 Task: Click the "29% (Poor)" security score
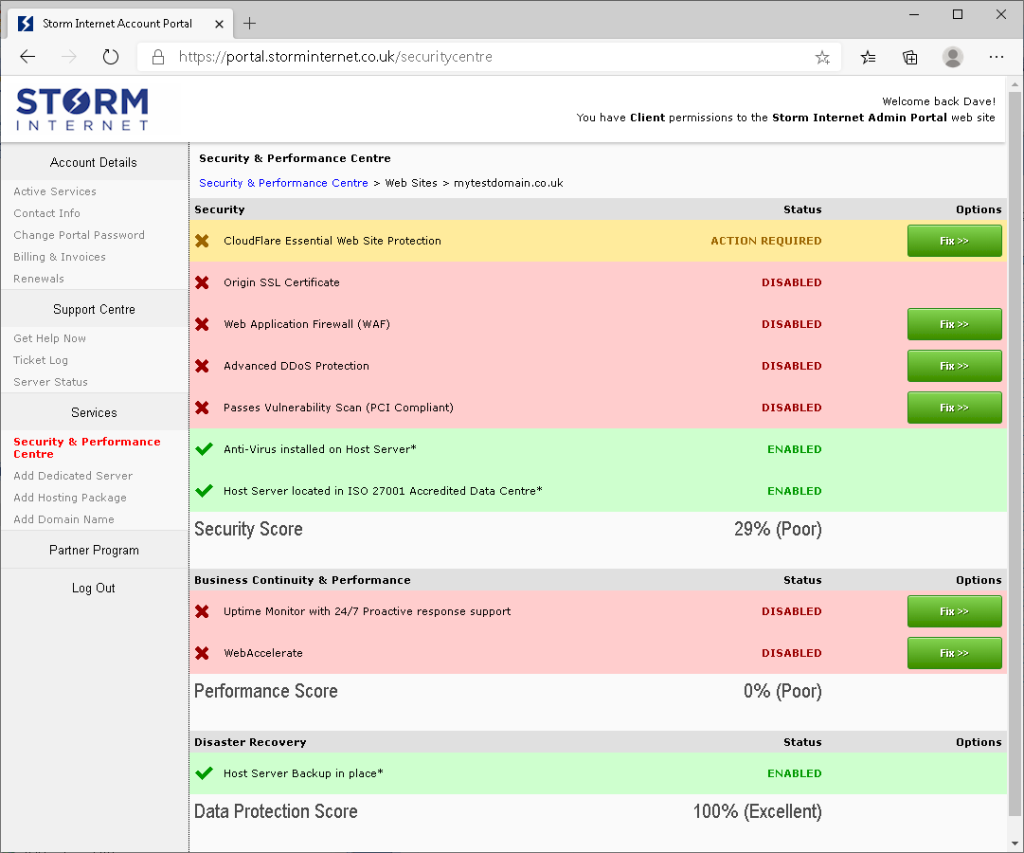[x=778, y=529]
